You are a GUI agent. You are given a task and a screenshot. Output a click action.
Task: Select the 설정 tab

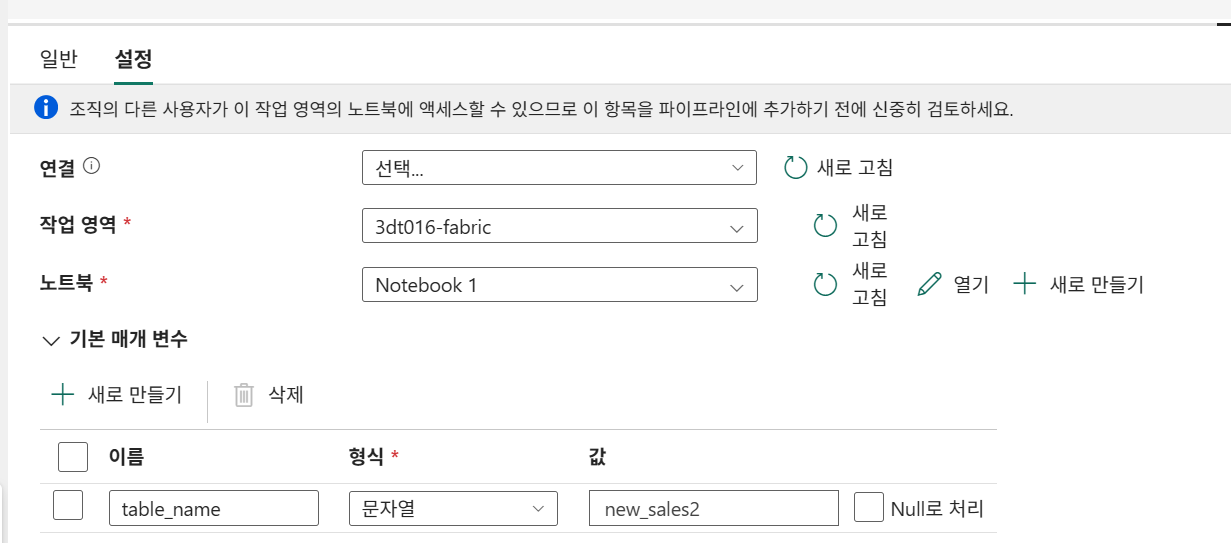(133, 59)
